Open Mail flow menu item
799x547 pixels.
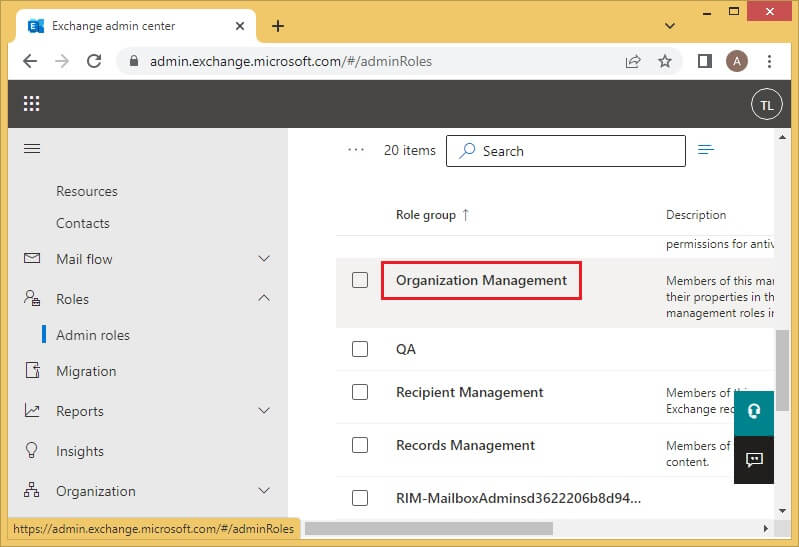pyautogui.click(x=84, y=259)
